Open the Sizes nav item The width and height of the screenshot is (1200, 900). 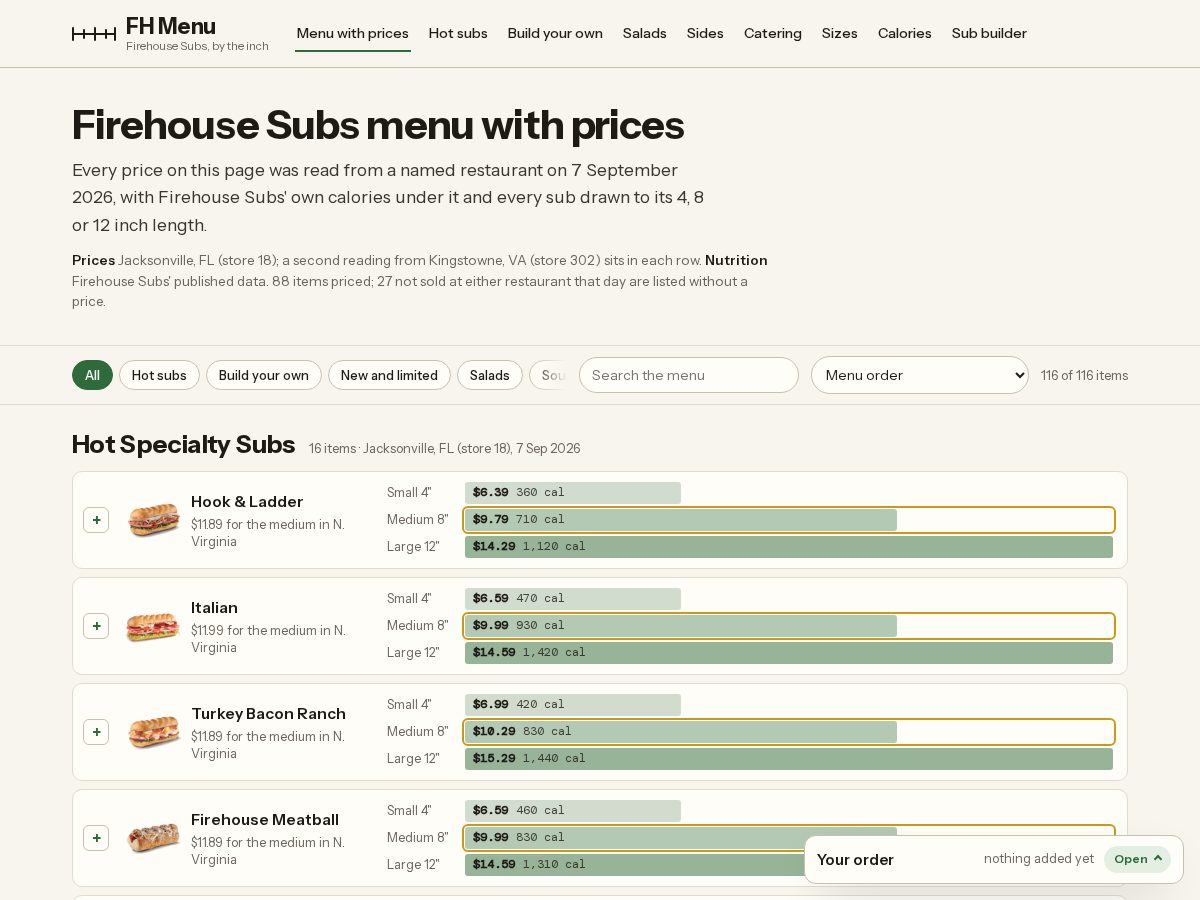[840, 33]
